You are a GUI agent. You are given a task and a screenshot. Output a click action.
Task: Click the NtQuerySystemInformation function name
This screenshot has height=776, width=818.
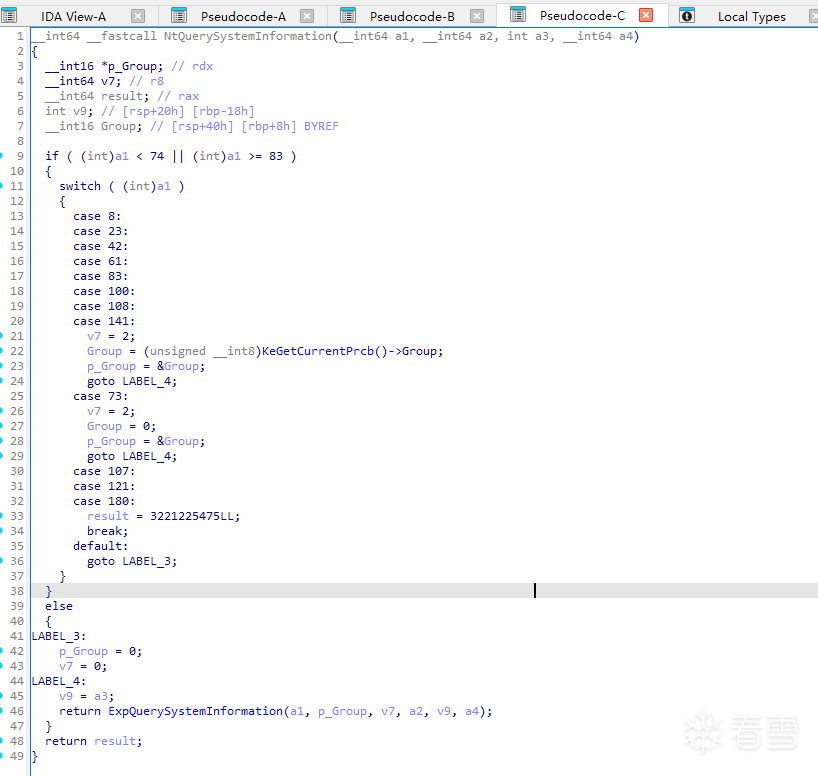coord(248,36)
